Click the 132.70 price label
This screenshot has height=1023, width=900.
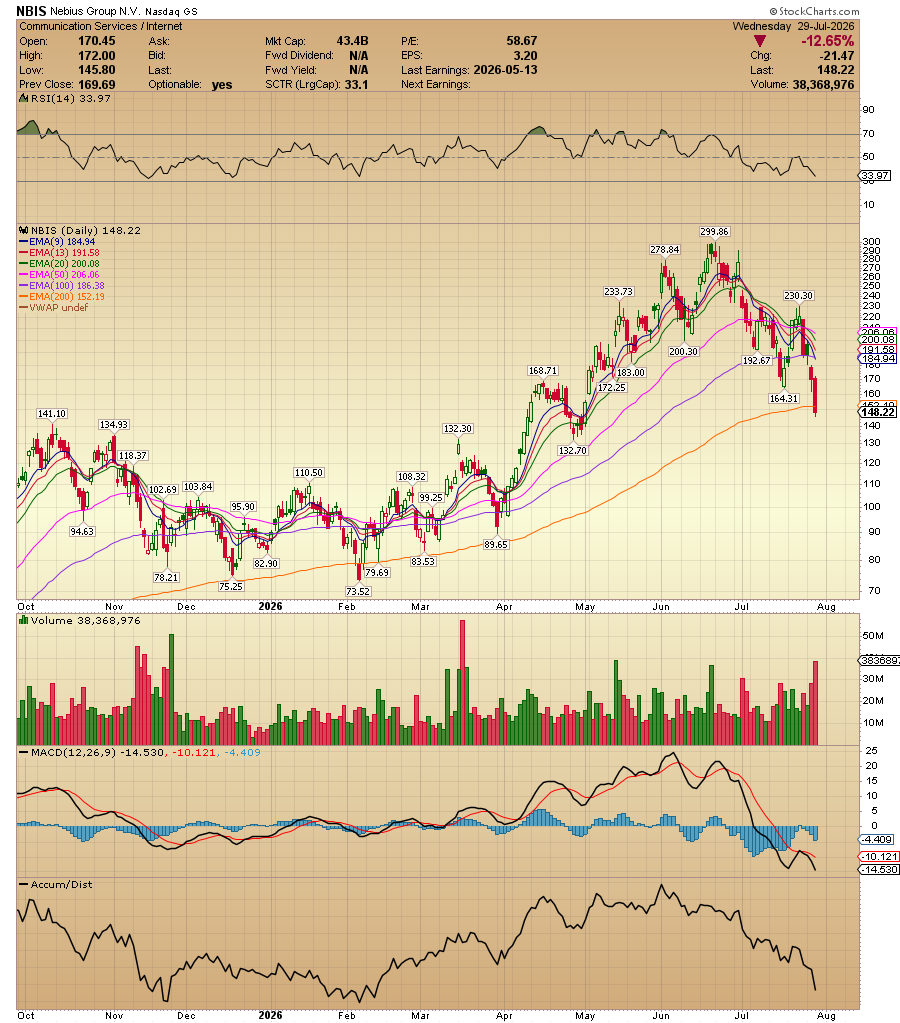(572, 450)
